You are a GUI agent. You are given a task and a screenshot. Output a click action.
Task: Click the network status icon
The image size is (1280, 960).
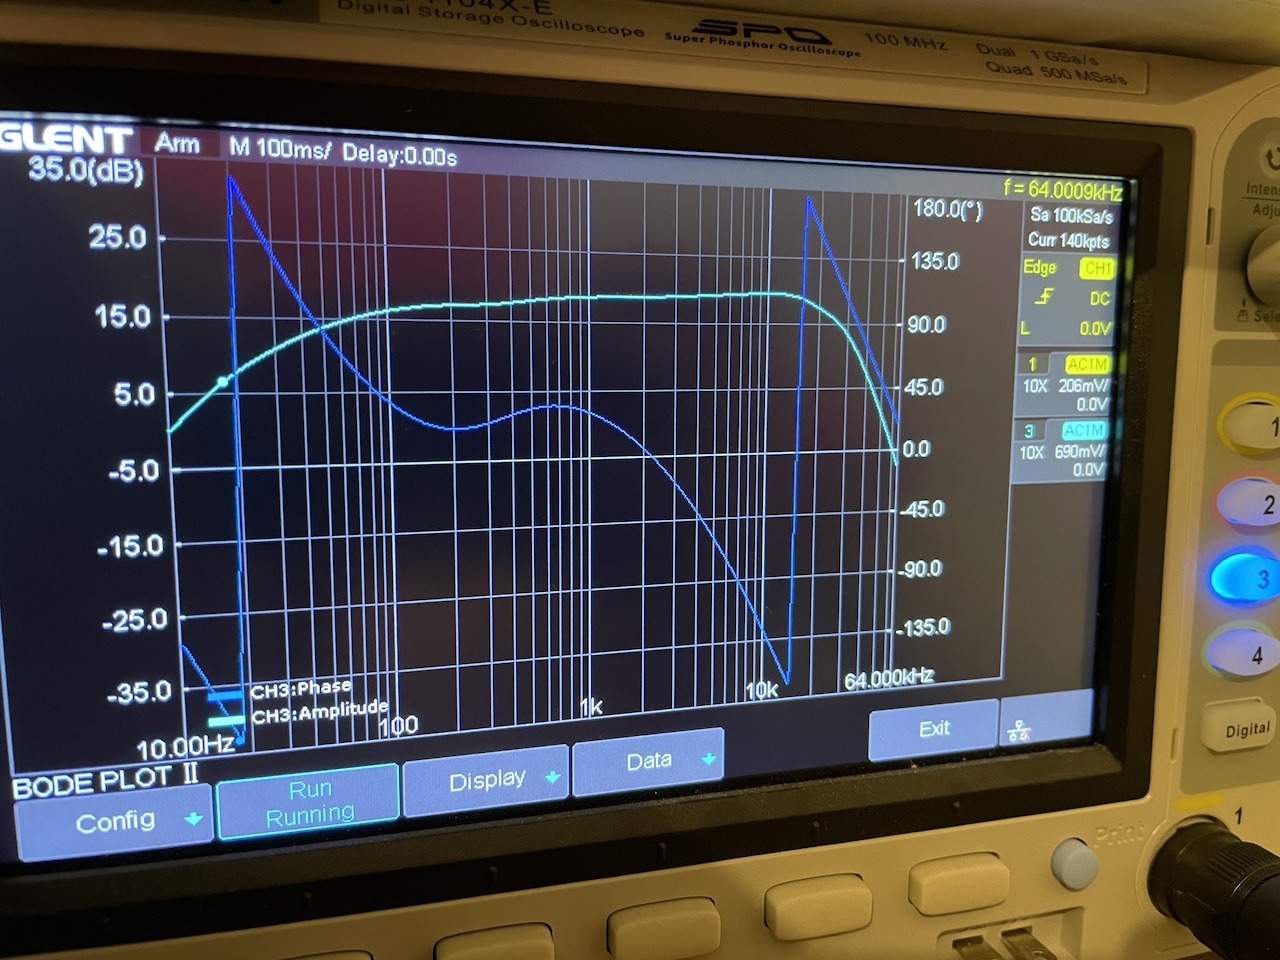tap(1019, 730)
